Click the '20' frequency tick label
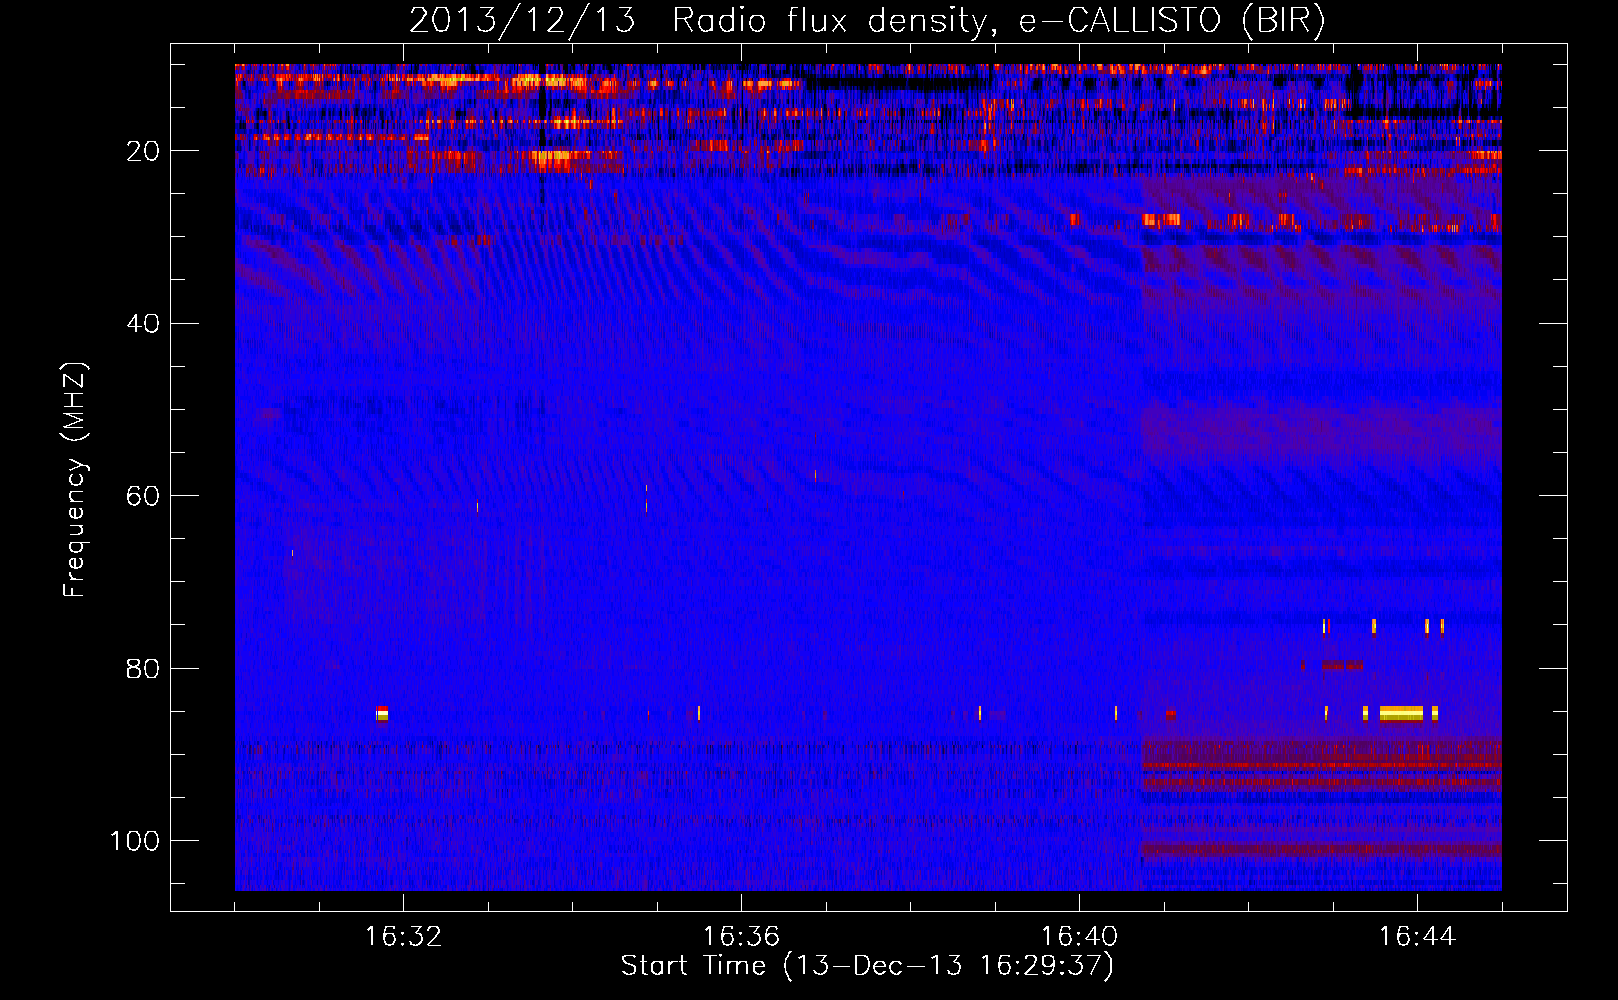 (144, 151)
